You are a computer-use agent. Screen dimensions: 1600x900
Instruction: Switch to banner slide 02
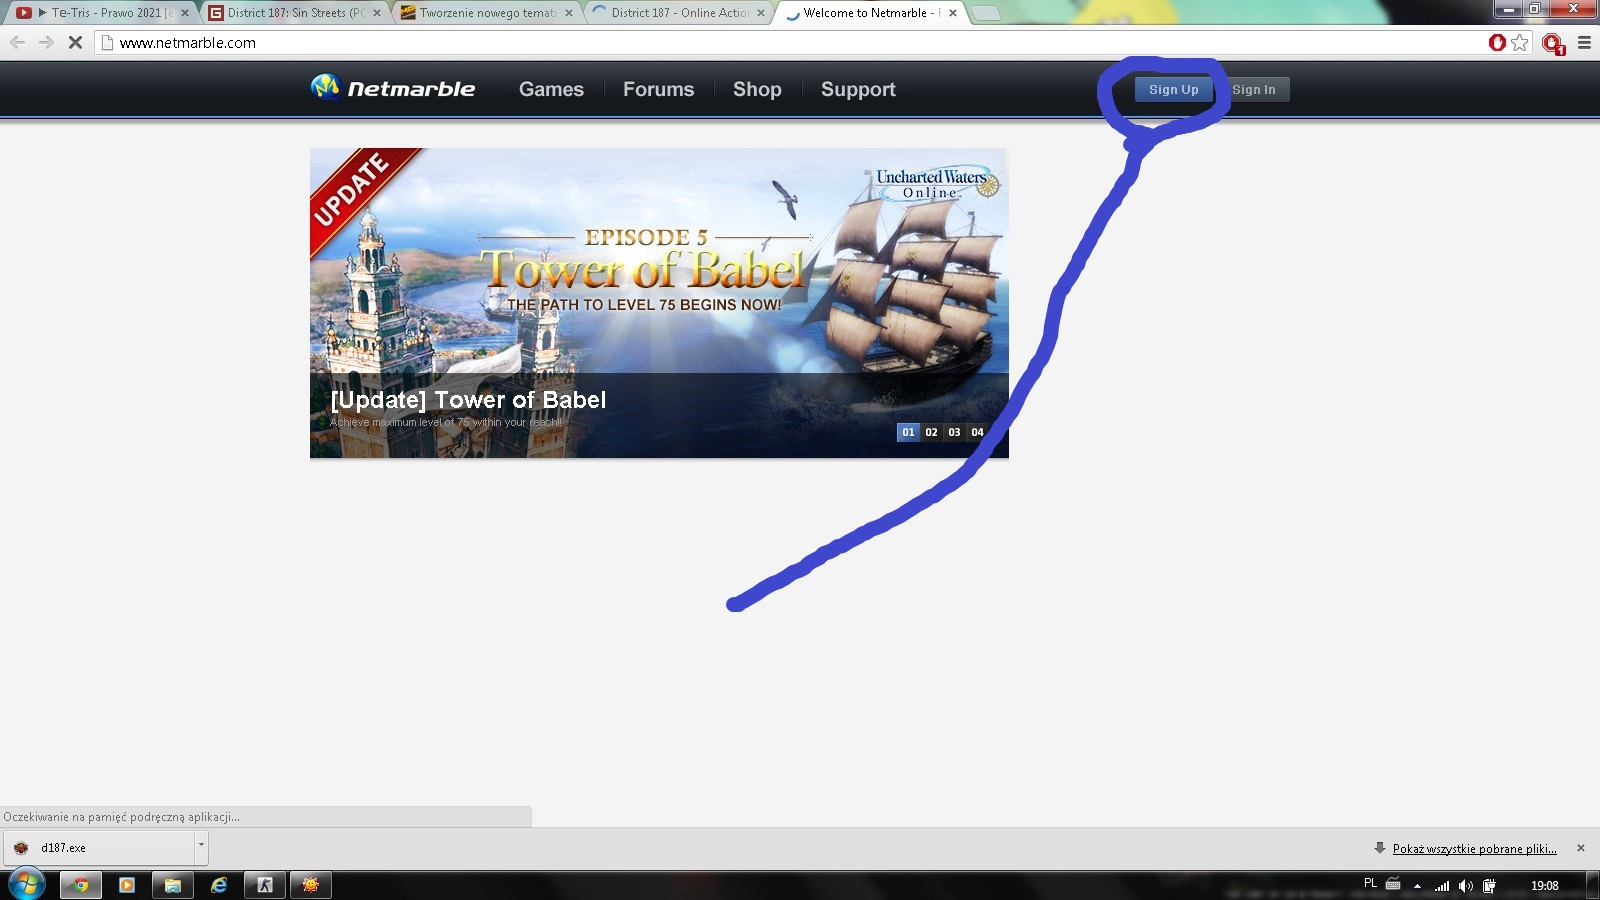(x=931, y=432)
